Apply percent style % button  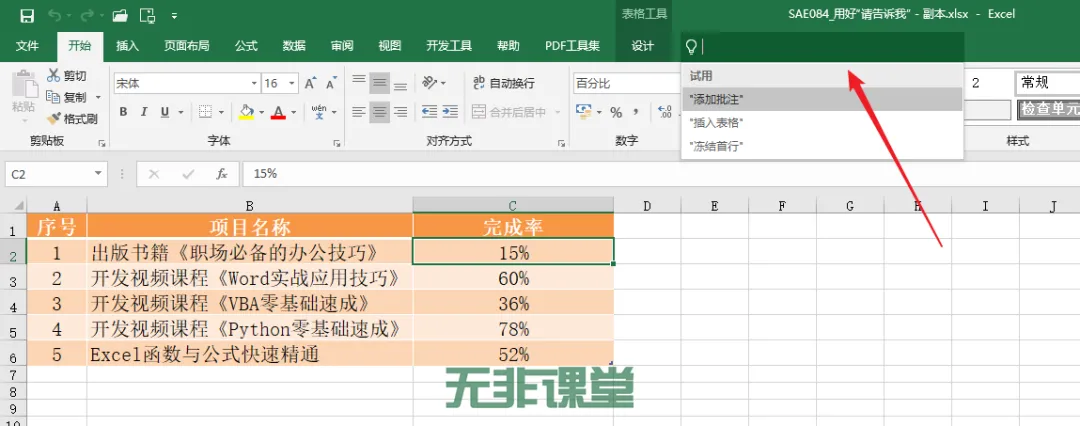click(616, 112)
